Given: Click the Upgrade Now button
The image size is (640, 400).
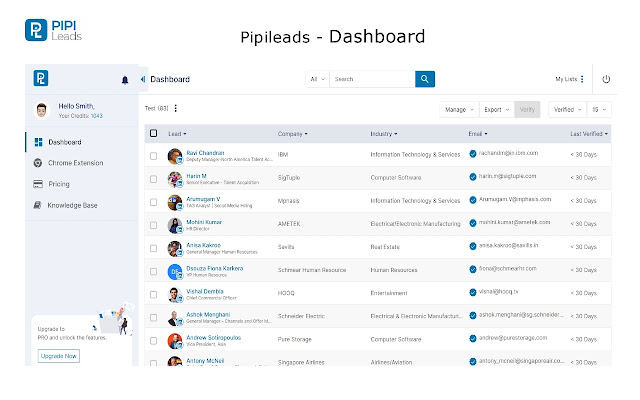Looking at the screenshot, I should pyautogui.click(x=59, y=356).
